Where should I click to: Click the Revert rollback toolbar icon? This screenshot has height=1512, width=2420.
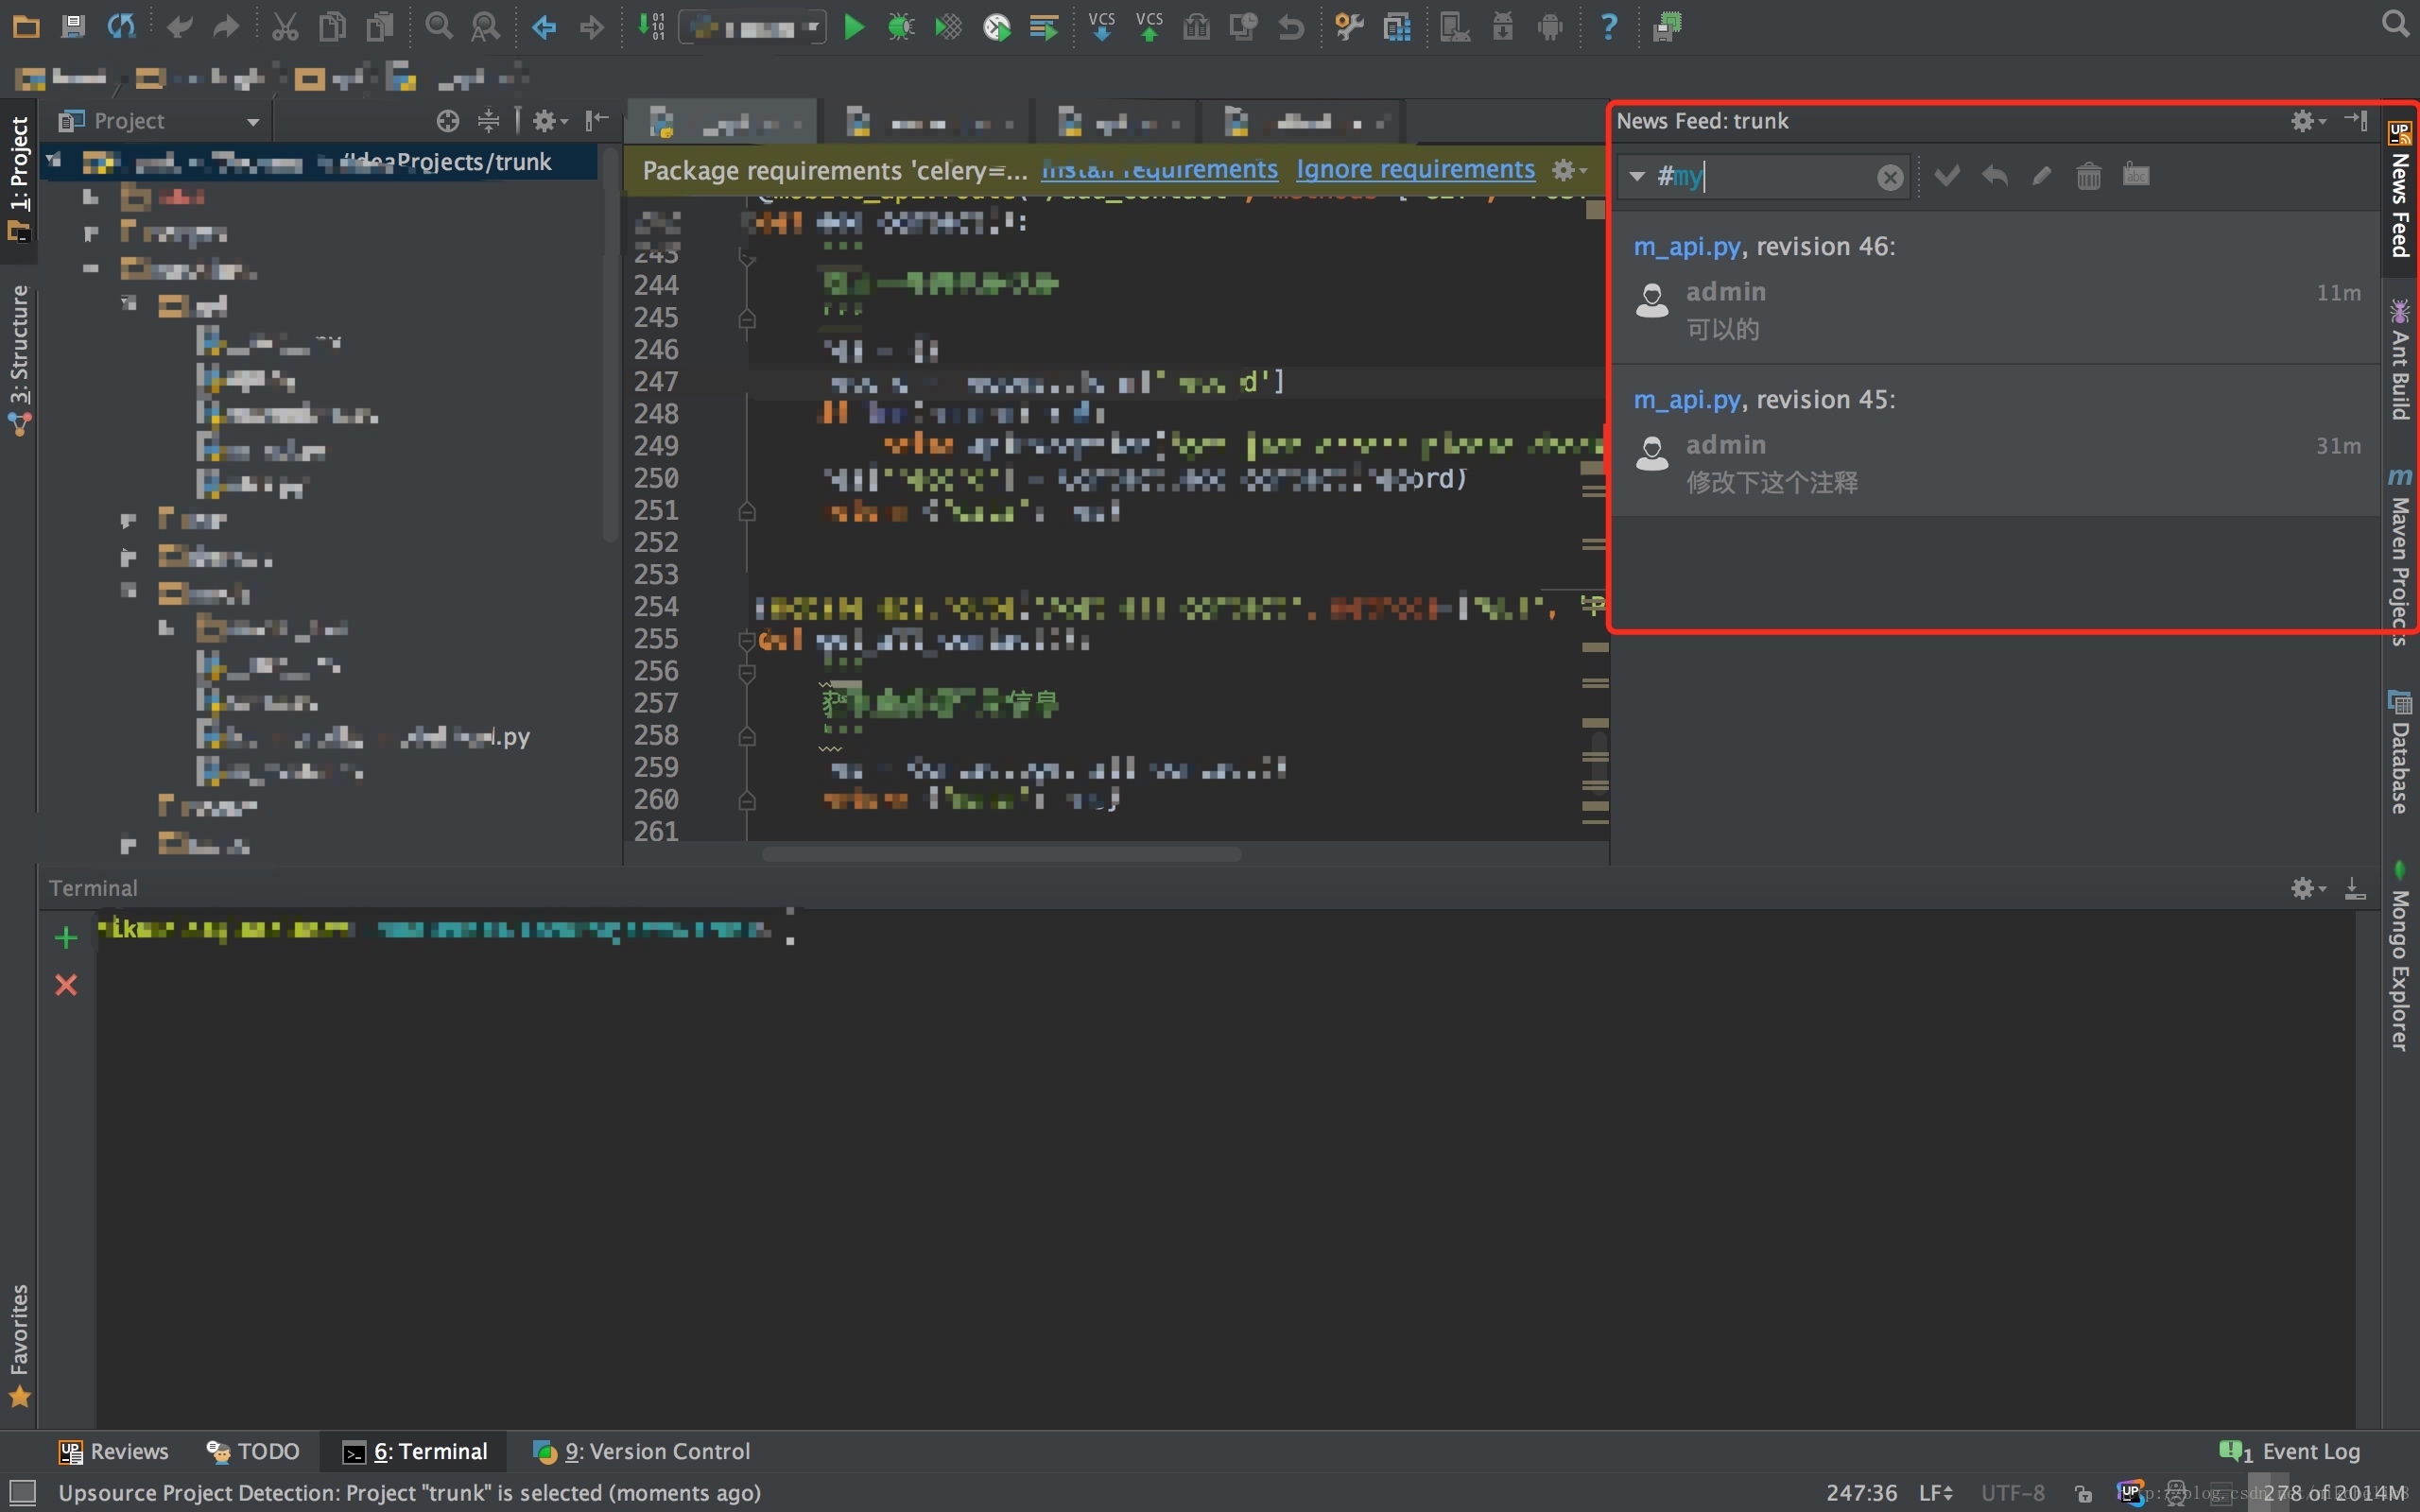coord(1291,26)
